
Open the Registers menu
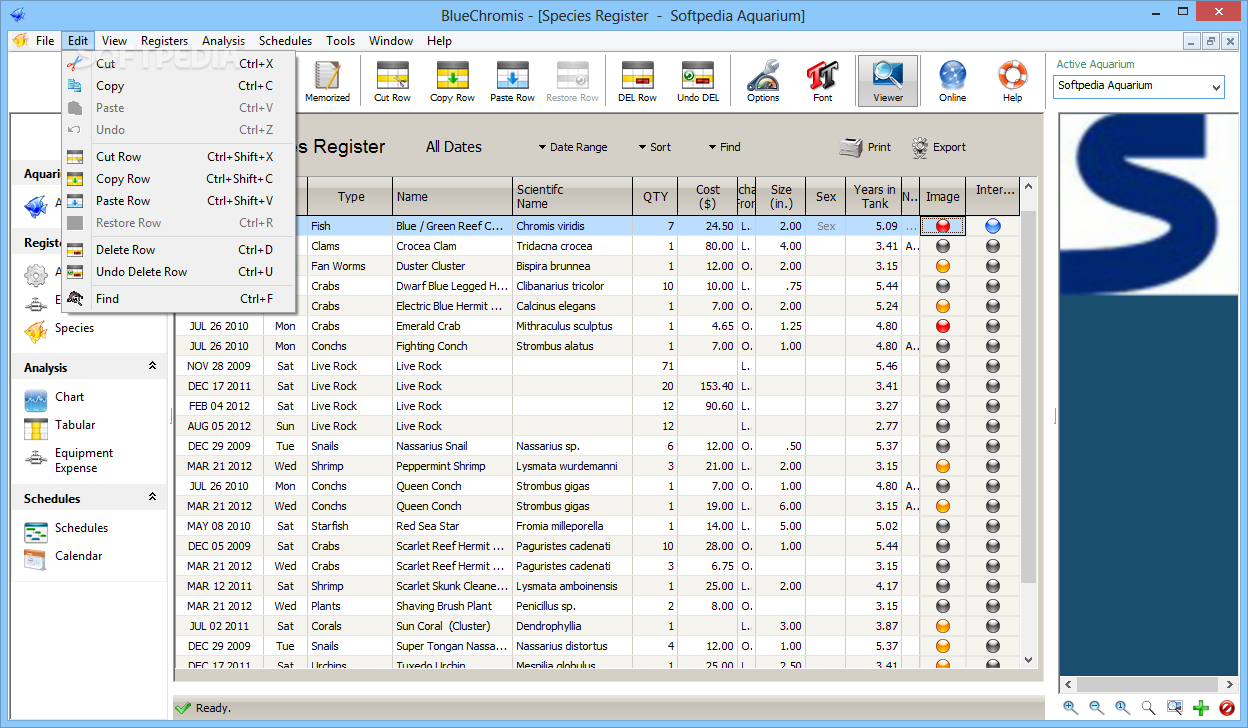tap(164, 41)
